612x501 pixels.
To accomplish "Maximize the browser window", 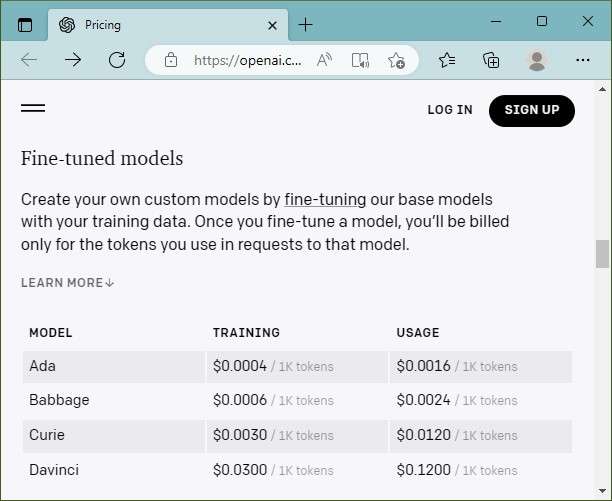I will [542, 21].
